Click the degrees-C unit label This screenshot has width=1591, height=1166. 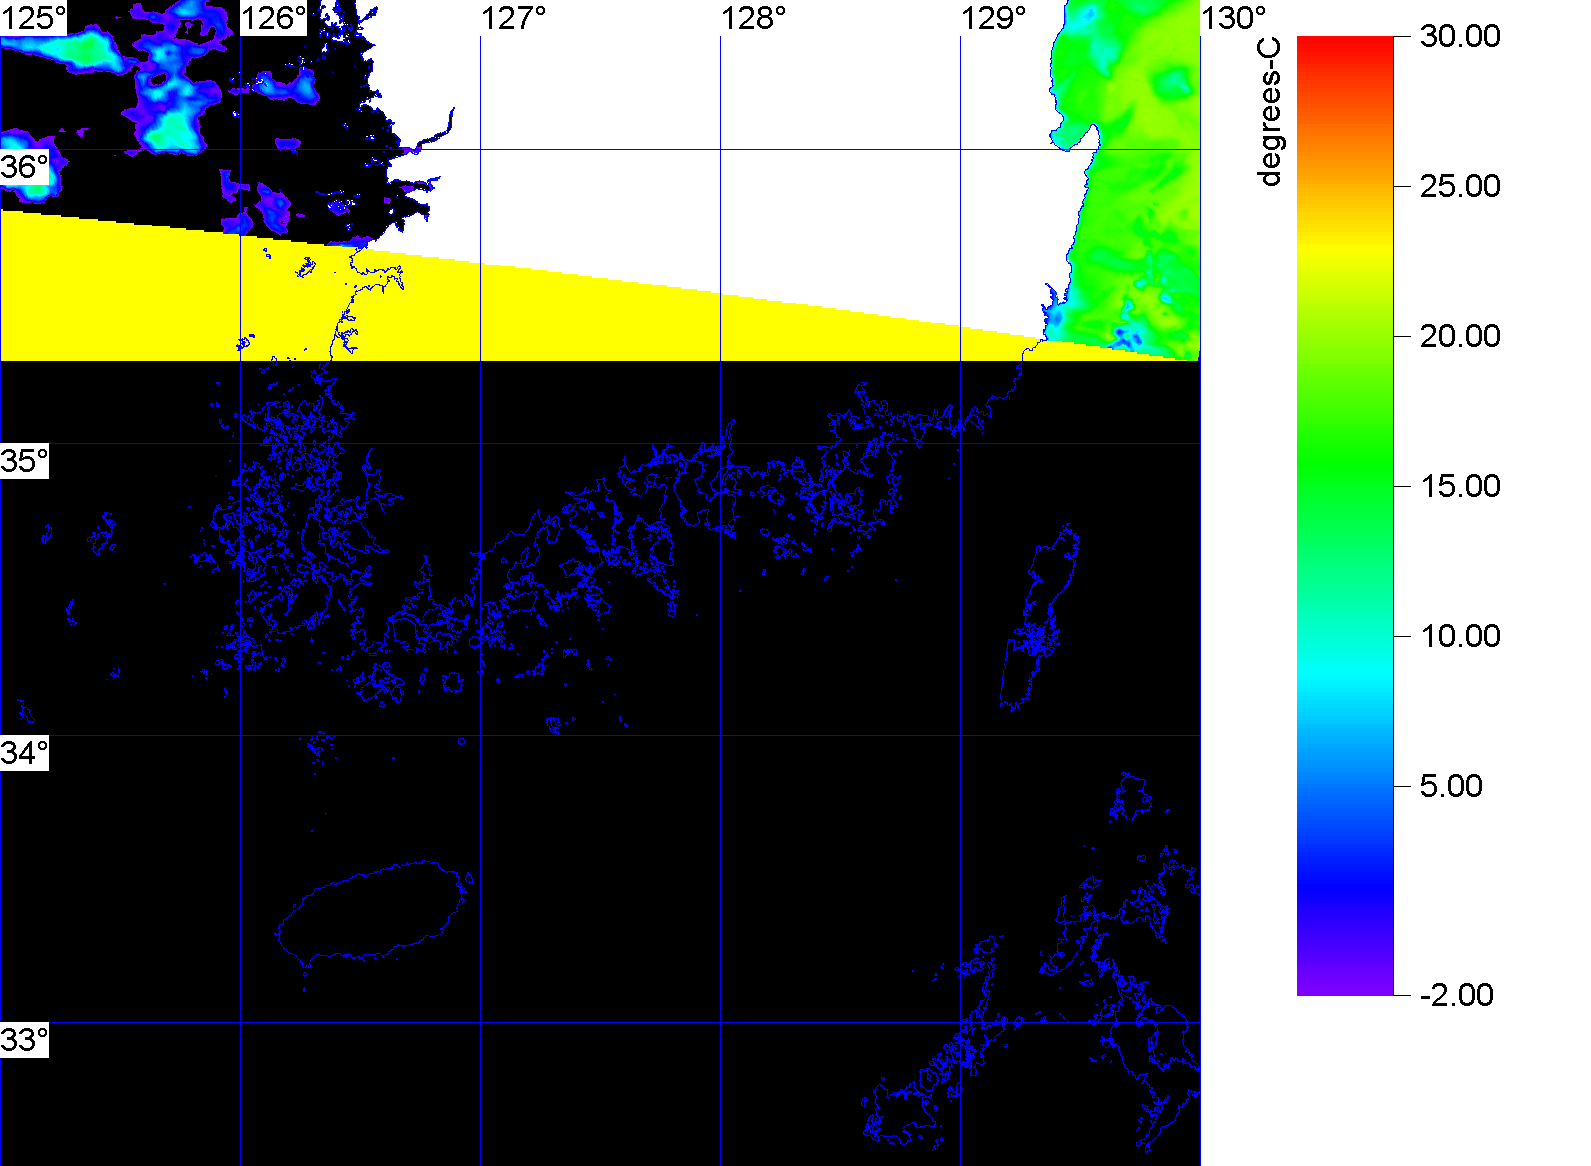[x=1269, y=112]
